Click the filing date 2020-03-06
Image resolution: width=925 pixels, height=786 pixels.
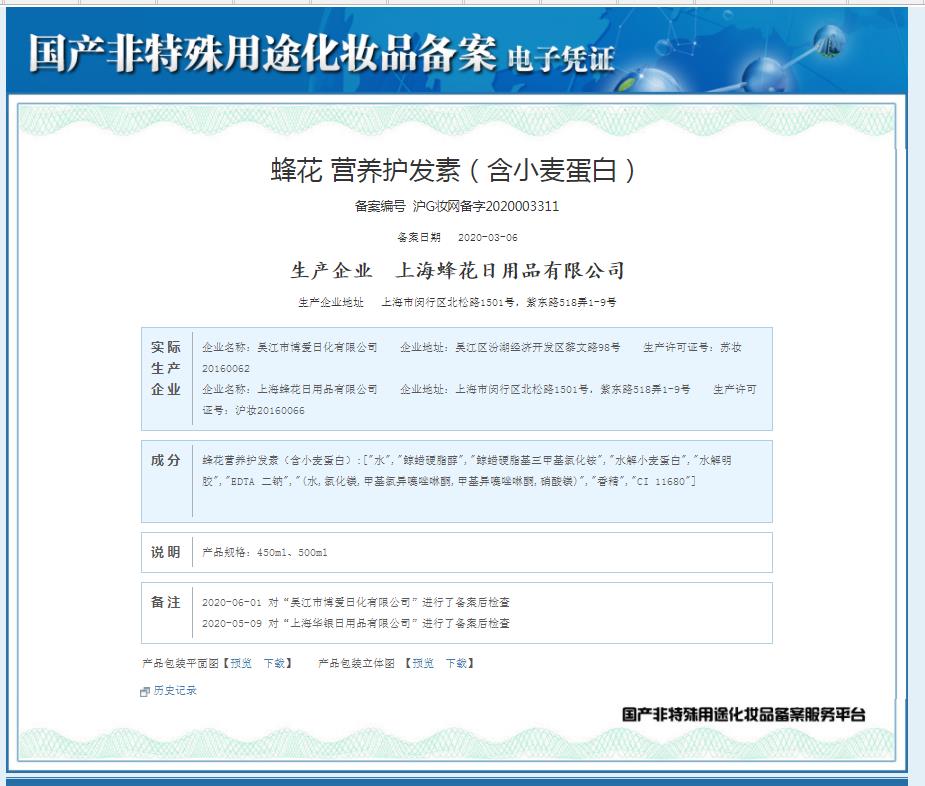coord(487,238)
